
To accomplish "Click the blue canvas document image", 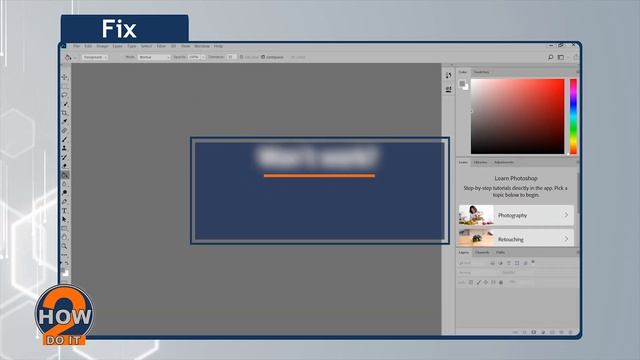I will 319,191.
